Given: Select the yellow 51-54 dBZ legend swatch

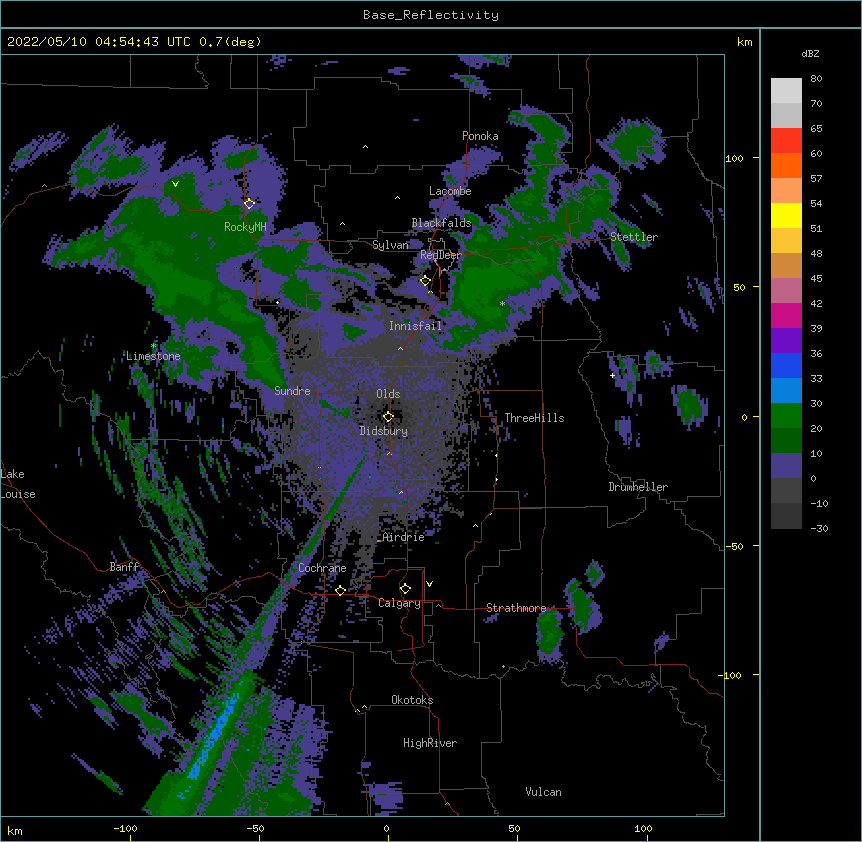Looking at the screenshot, I should 786,215.
